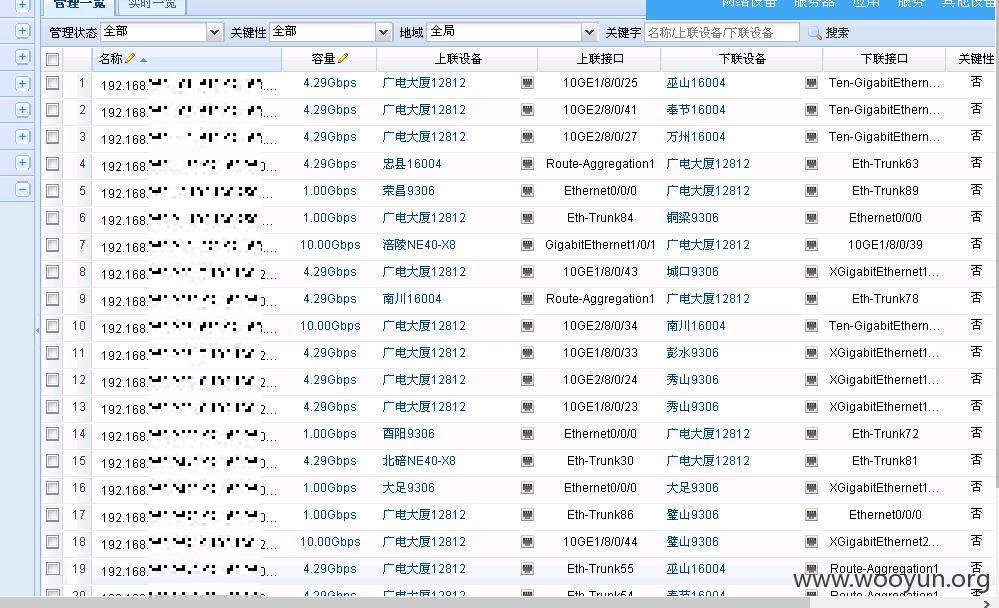
Task: Sort by the 上联接口 column header
Action: pyautogui.click(x=600, y=59)
